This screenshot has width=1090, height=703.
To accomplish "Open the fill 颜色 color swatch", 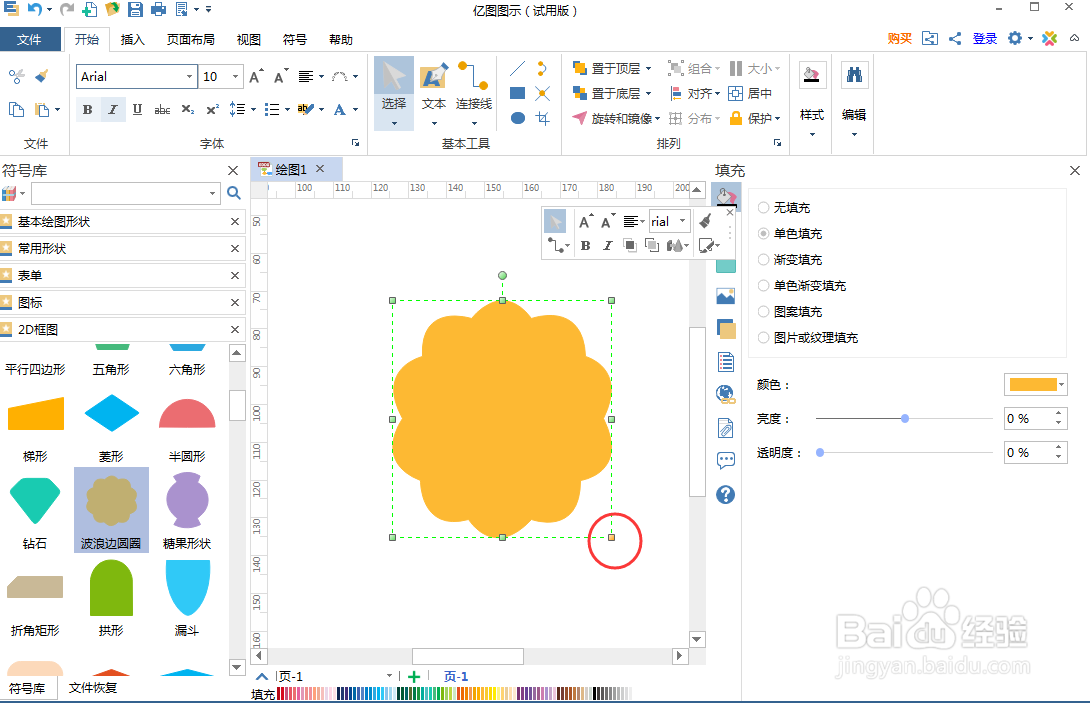I will coord(1035,384).
